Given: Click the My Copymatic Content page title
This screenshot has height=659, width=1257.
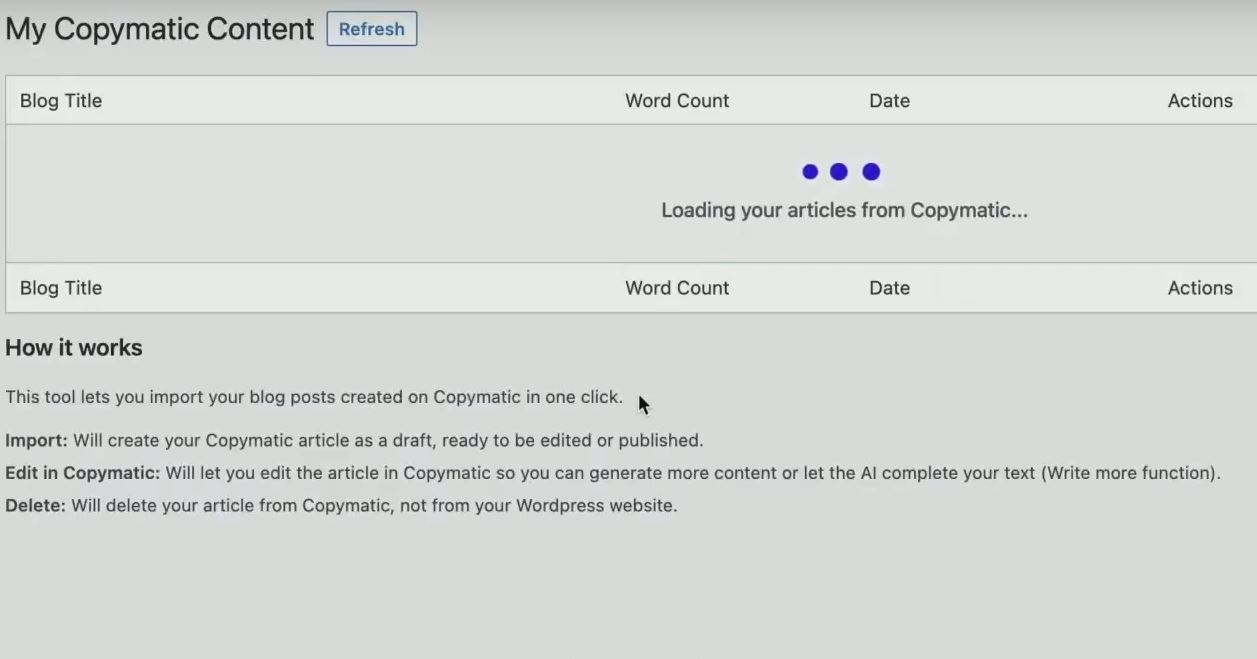Looking at the screenshot, I should 160,29.
